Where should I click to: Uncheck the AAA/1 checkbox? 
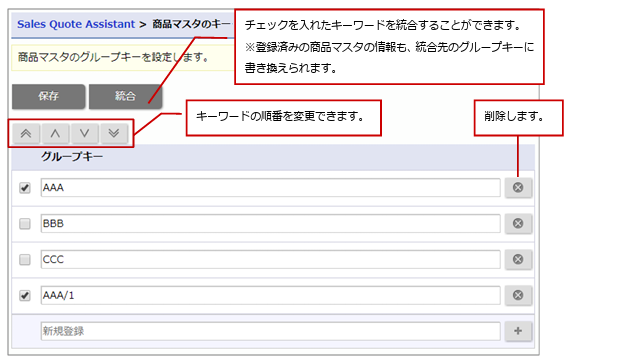(x=25, y=295)
